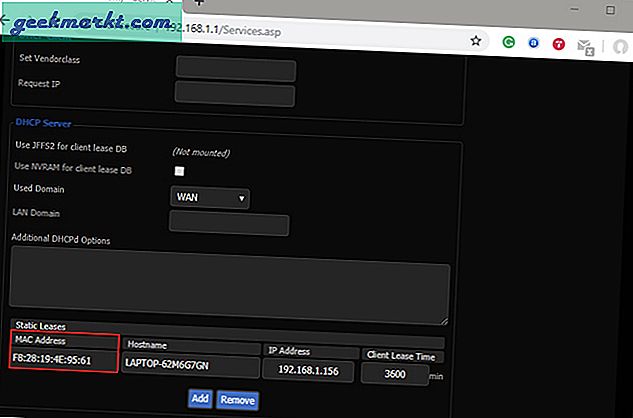
Task: Click the Remove static lease button
Action: pyautogui.click(x=237, y=399)
